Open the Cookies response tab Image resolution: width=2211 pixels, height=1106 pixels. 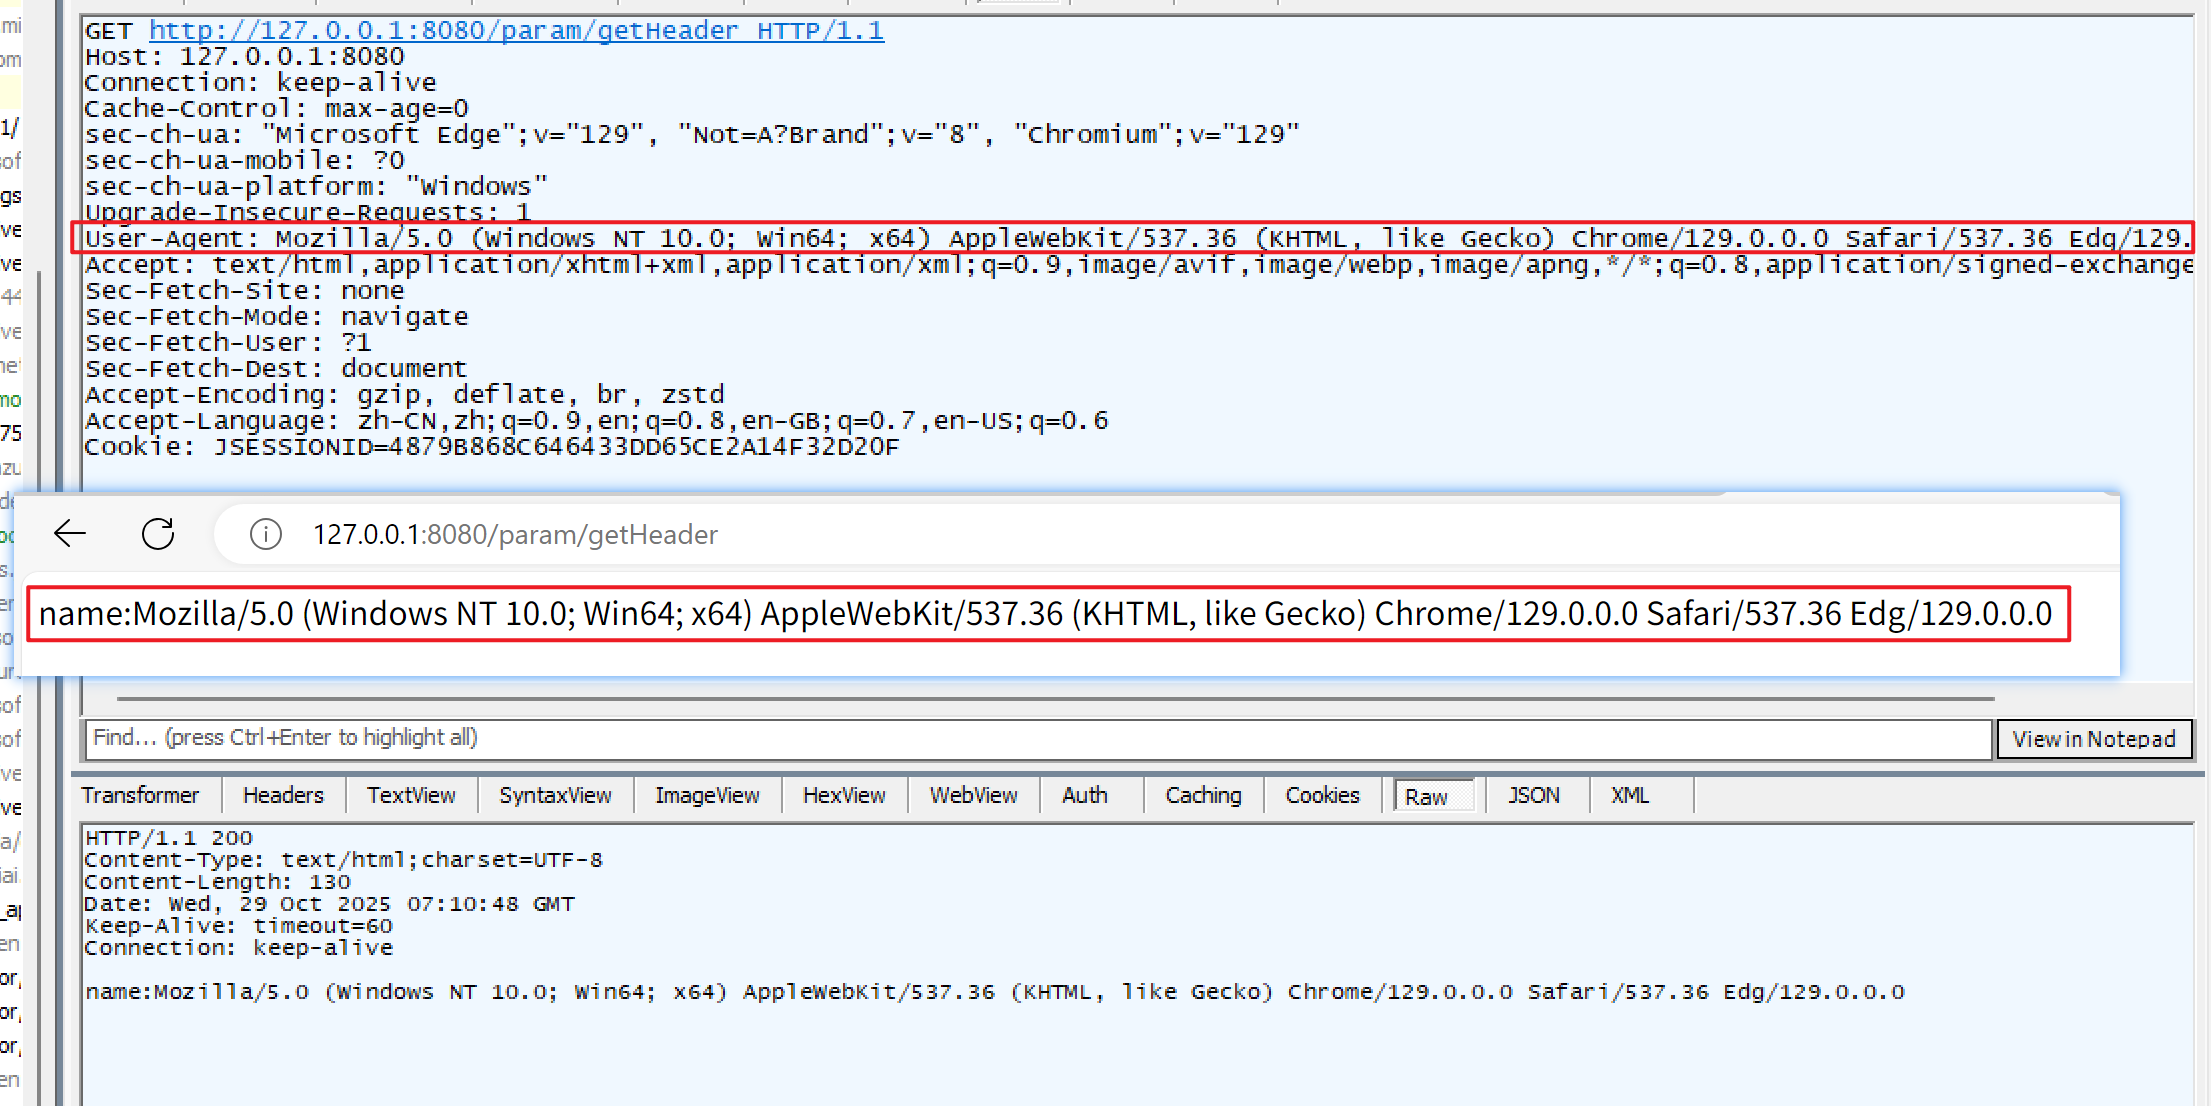[1322, 795]
